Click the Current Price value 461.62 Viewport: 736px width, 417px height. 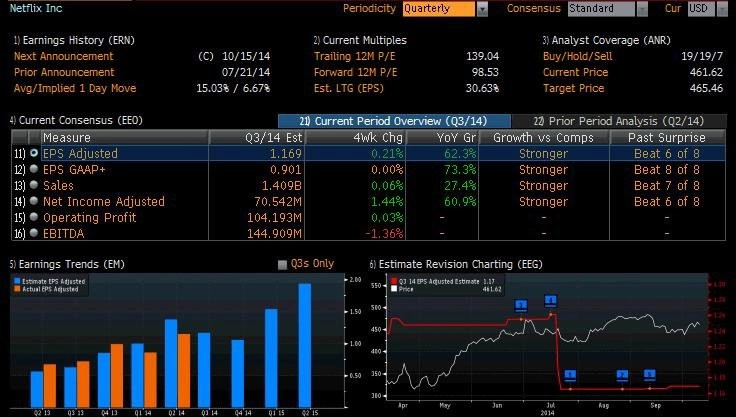(706, 72)
